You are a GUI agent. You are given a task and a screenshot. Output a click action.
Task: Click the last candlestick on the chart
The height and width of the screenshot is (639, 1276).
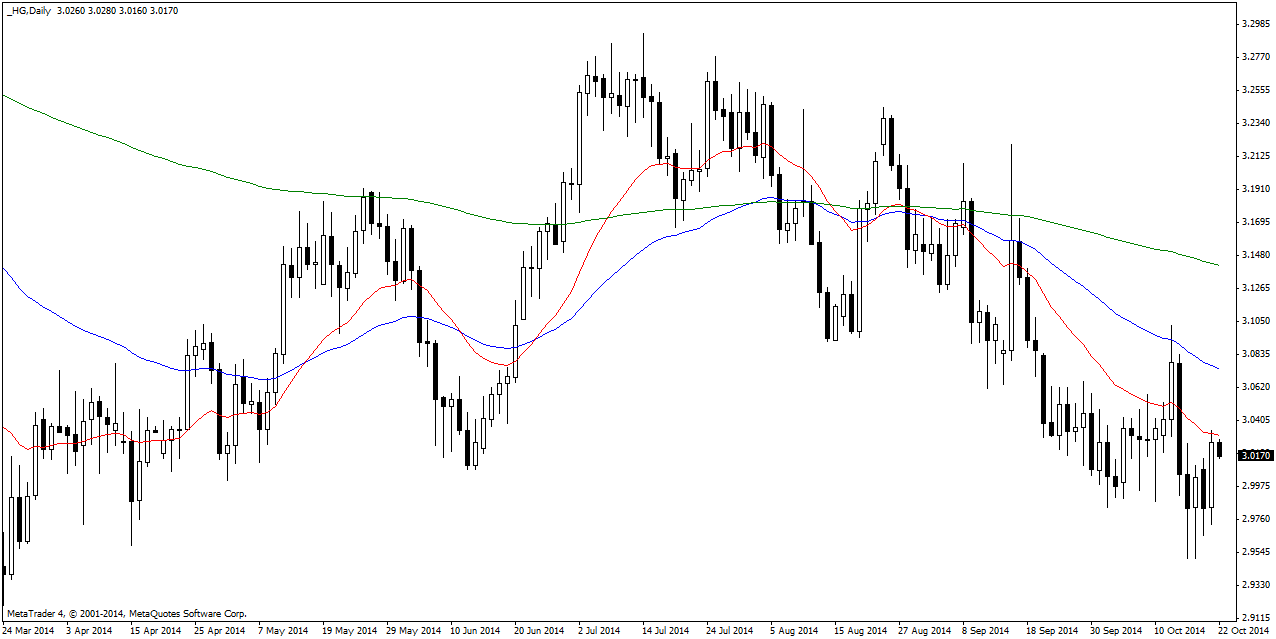tap(1220, 449)
